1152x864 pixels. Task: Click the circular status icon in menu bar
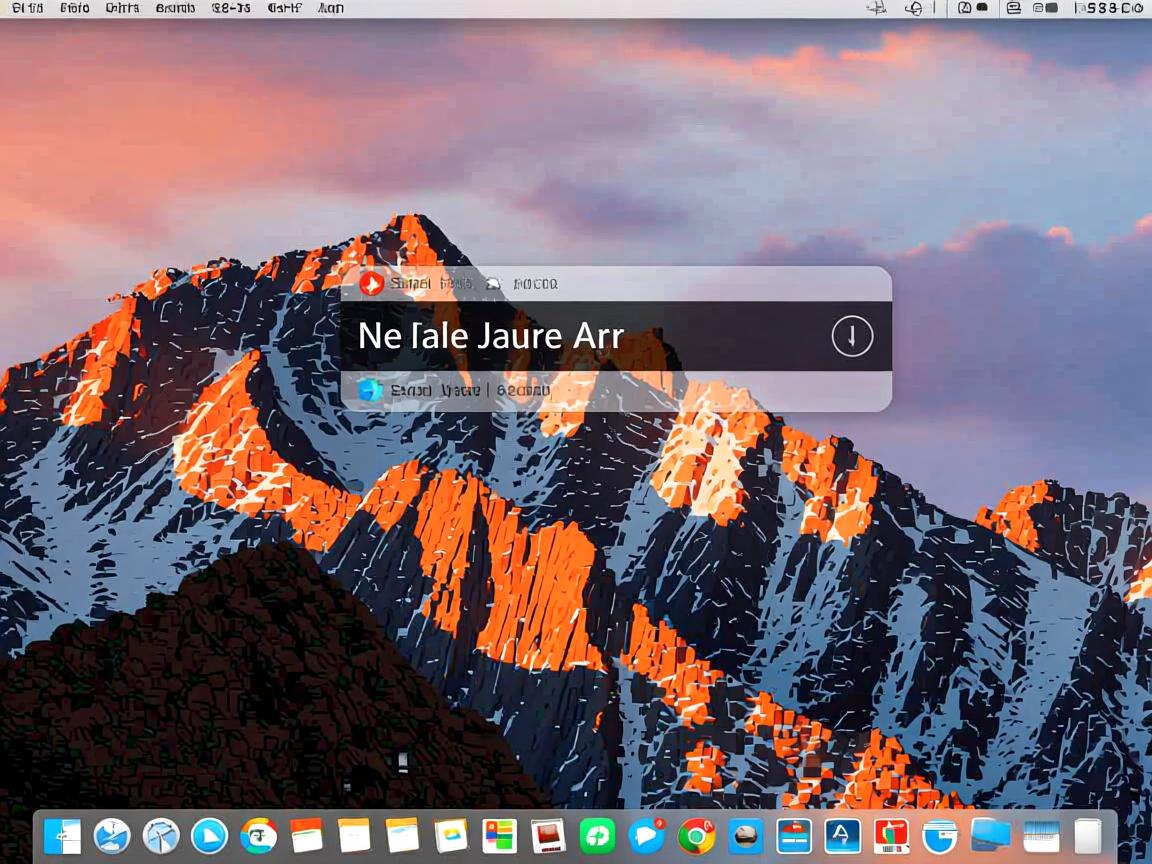(913, 8)
